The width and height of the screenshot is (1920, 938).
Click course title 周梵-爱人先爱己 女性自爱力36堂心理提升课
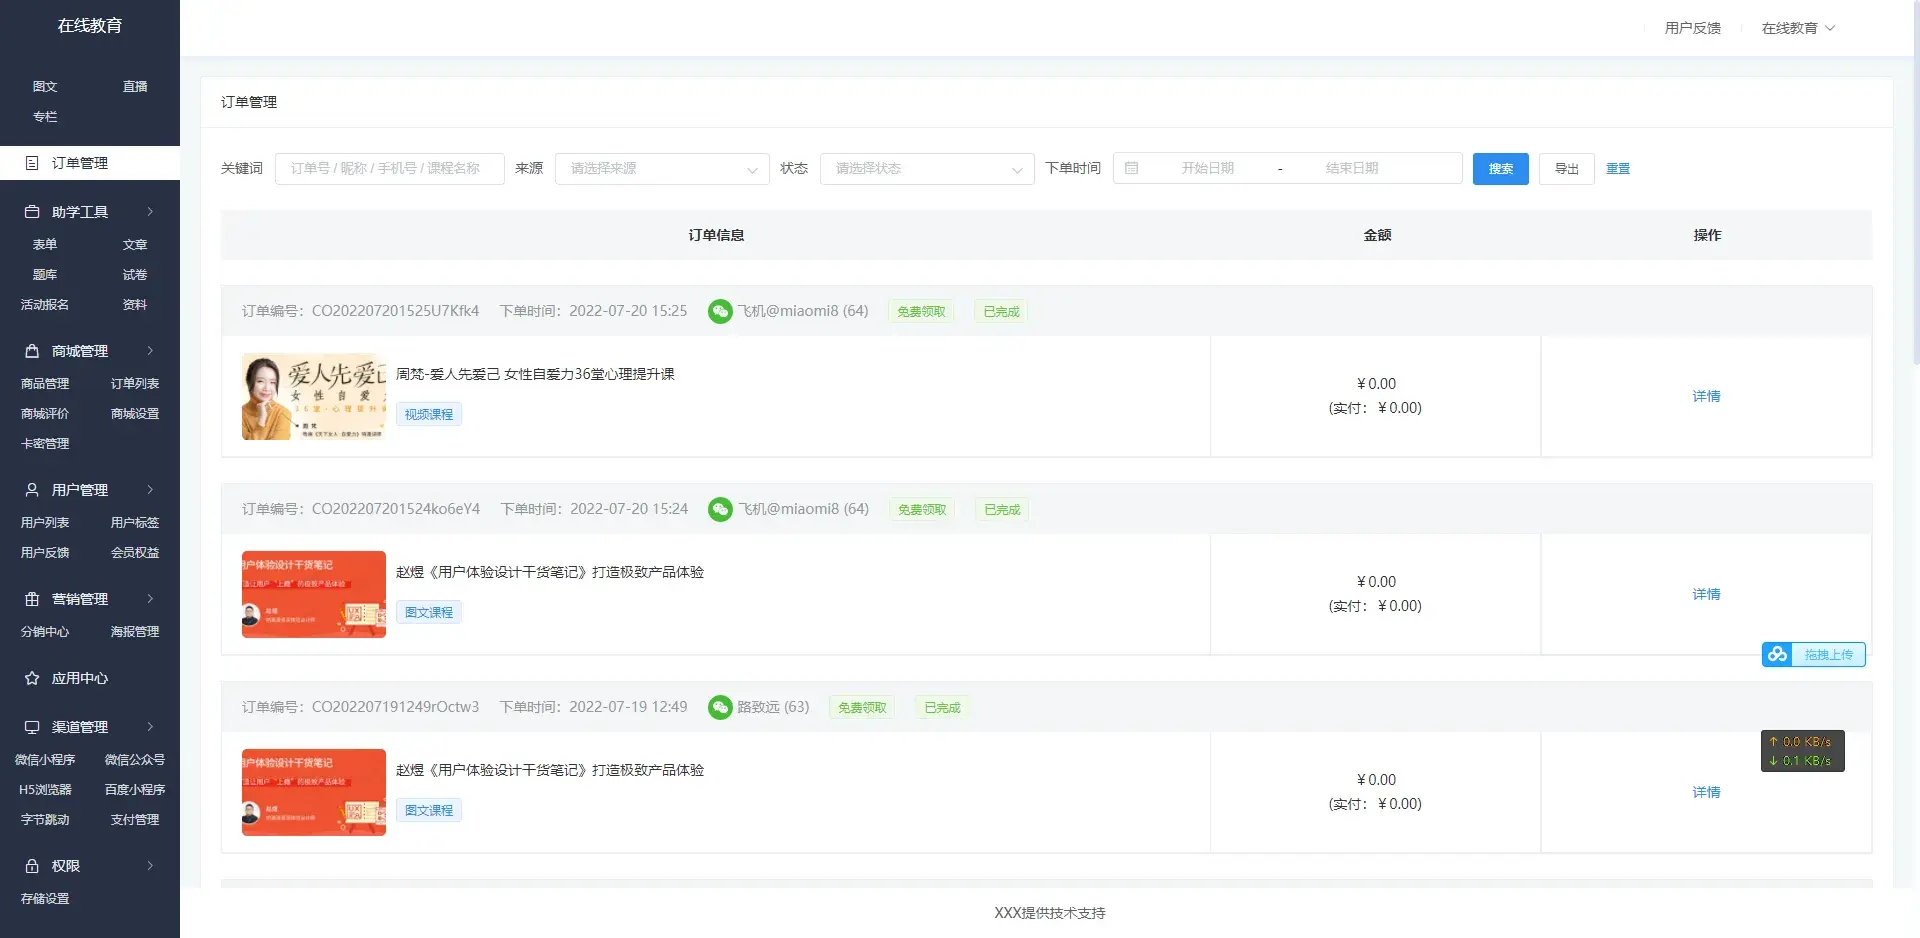(535, 374)
